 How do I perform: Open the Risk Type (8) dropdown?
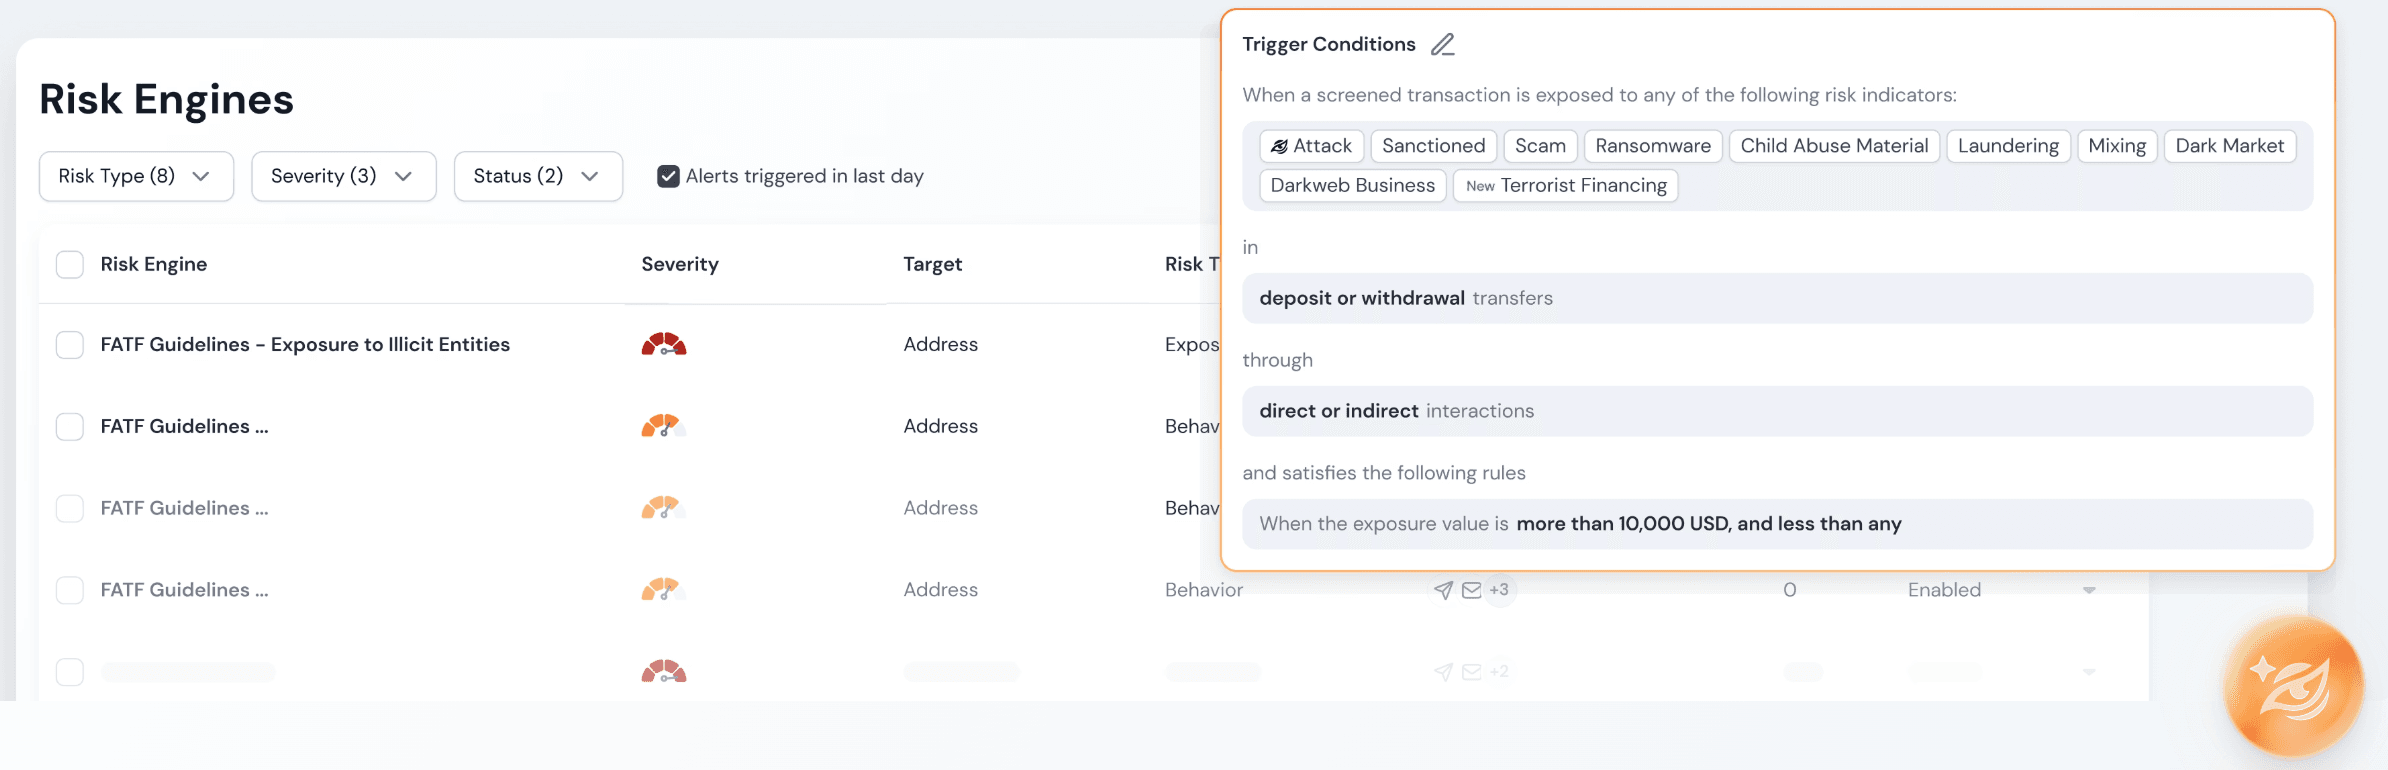tap(136, 176)
